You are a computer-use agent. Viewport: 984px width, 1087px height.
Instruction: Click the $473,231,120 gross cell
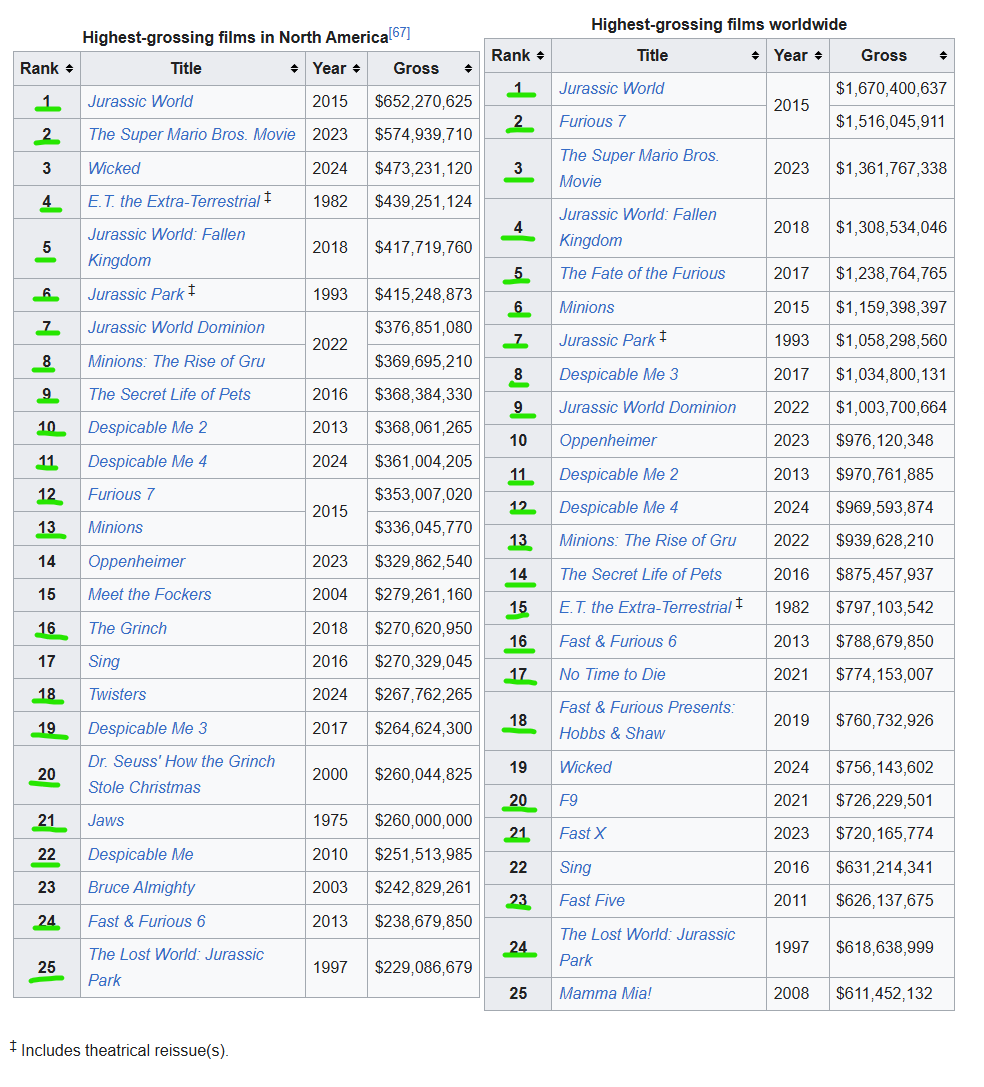423,168
